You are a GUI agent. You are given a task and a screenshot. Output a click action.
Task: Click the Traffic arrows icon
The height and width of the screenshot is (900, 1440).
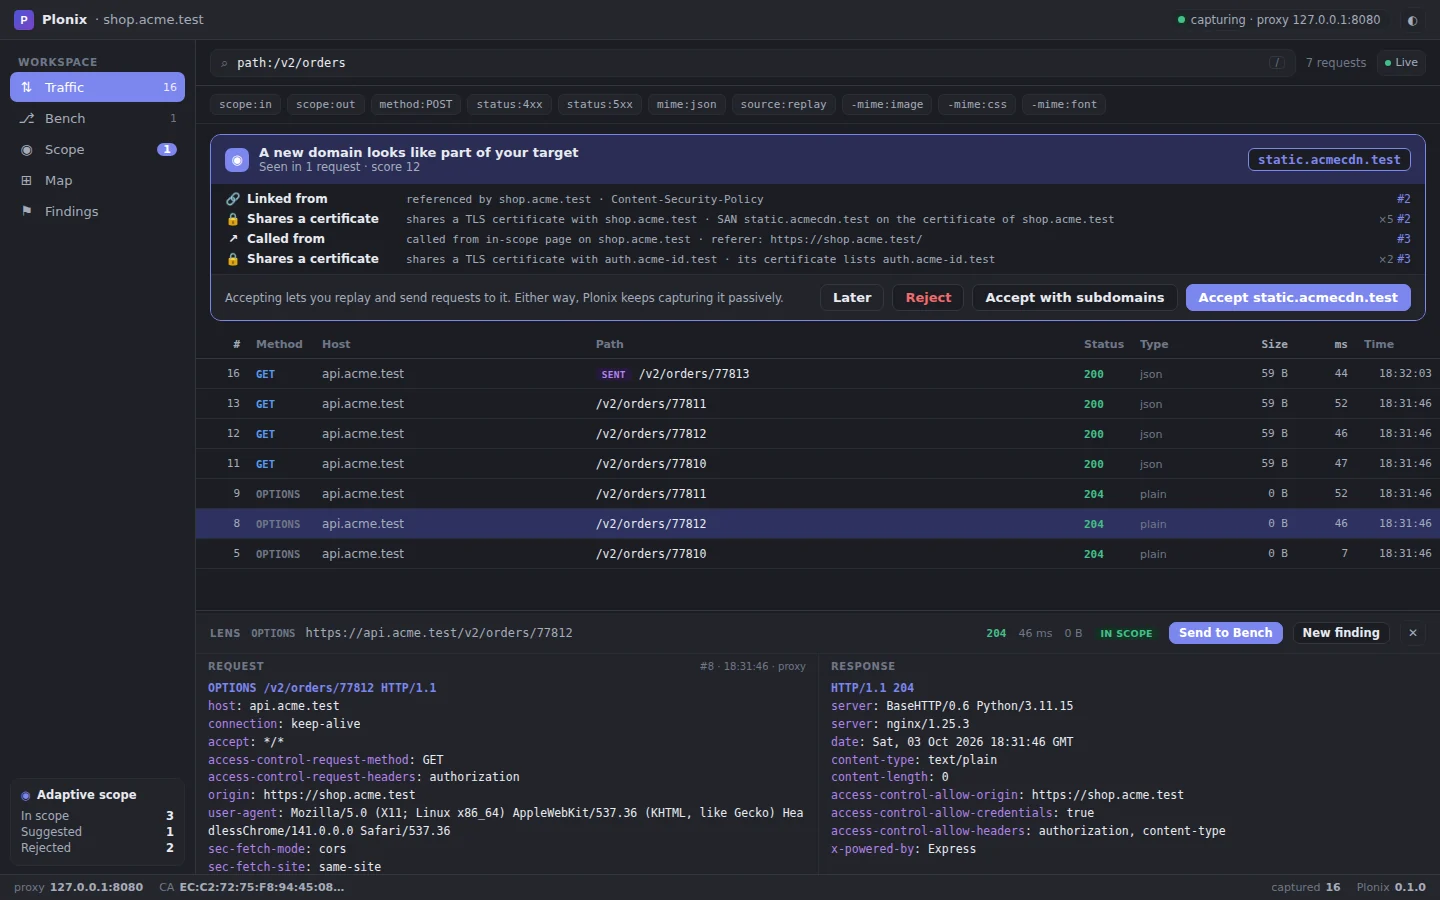click(x=26, y=87)
